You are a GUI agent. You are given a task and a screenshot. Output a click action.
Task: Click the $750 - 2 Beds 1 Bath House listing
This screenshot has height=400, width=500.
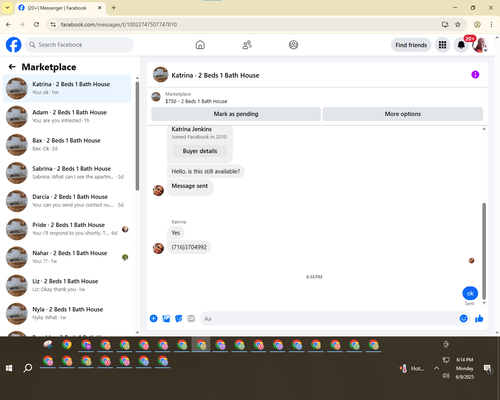pos(196,101)
